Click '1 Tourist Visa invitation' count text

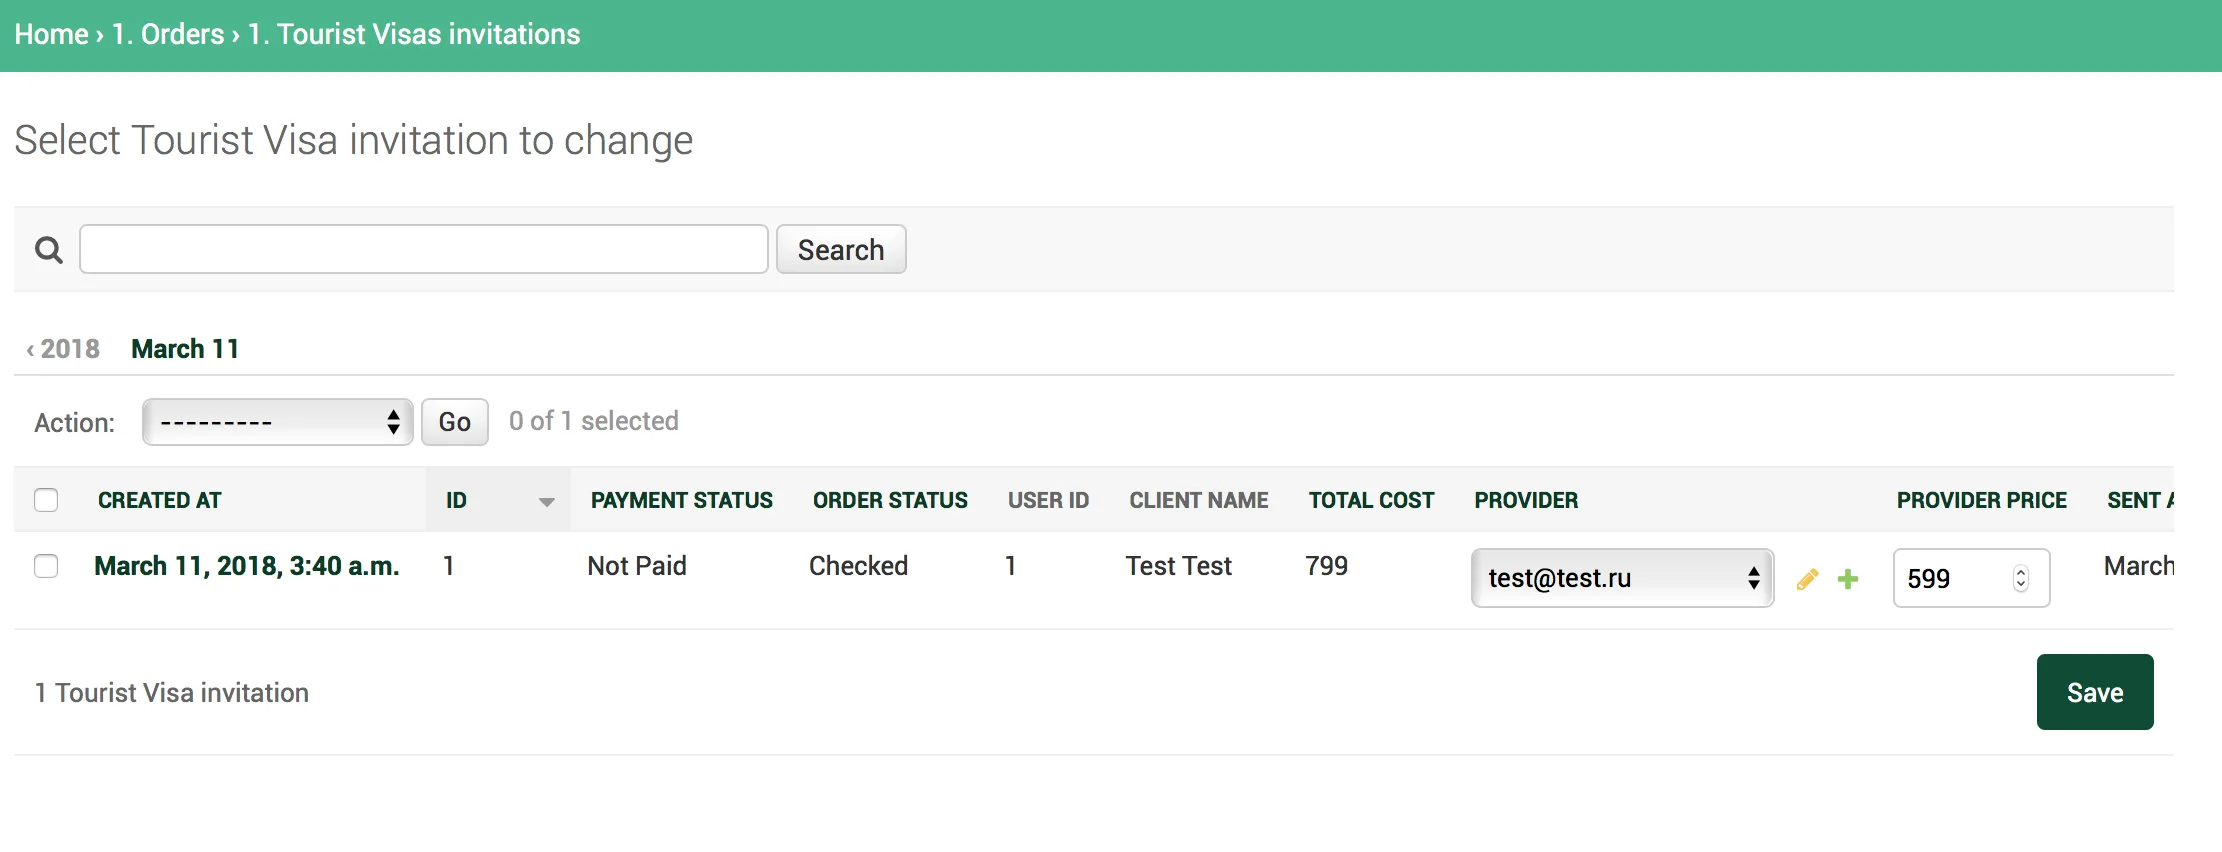tap(172, 693)
